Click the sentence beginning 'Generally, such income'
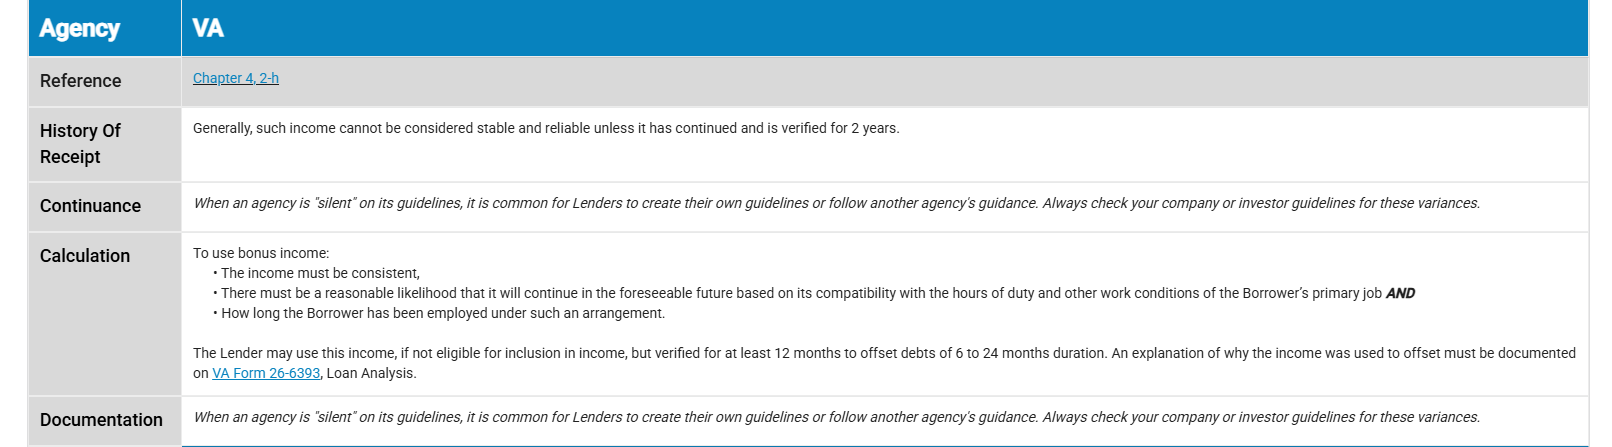This screenshot has width=1612, height=447. coord(545,128)
